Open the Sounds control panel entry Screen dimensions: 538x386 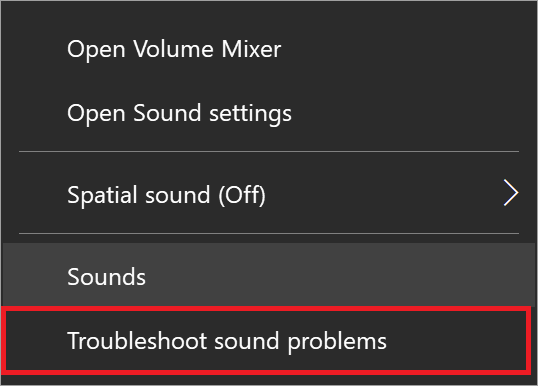[x=269, y=277]
